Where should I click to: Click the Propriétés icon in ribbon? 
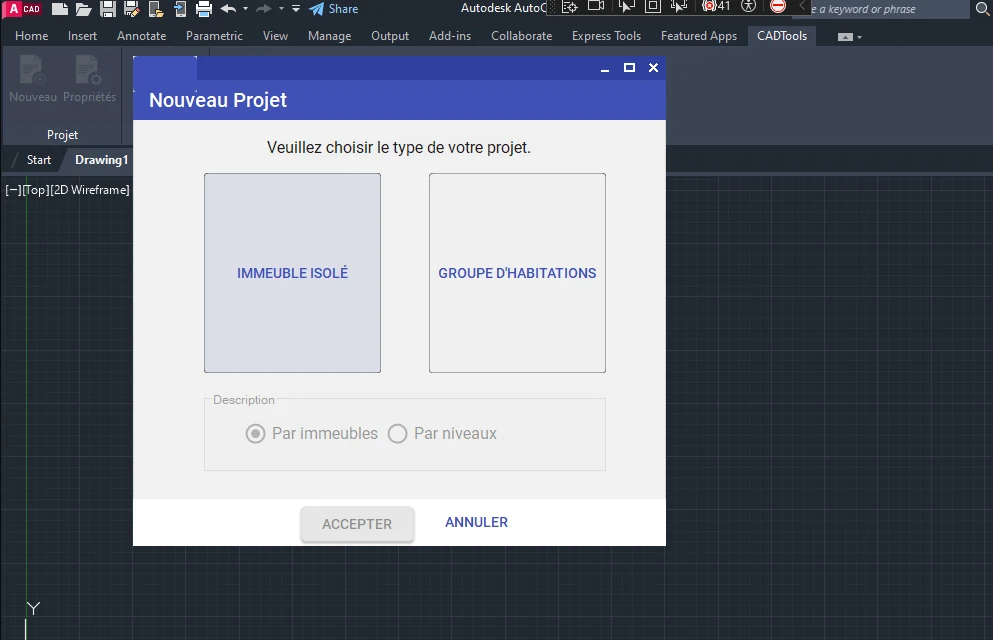pyautogui.click(x=89, y=79)
